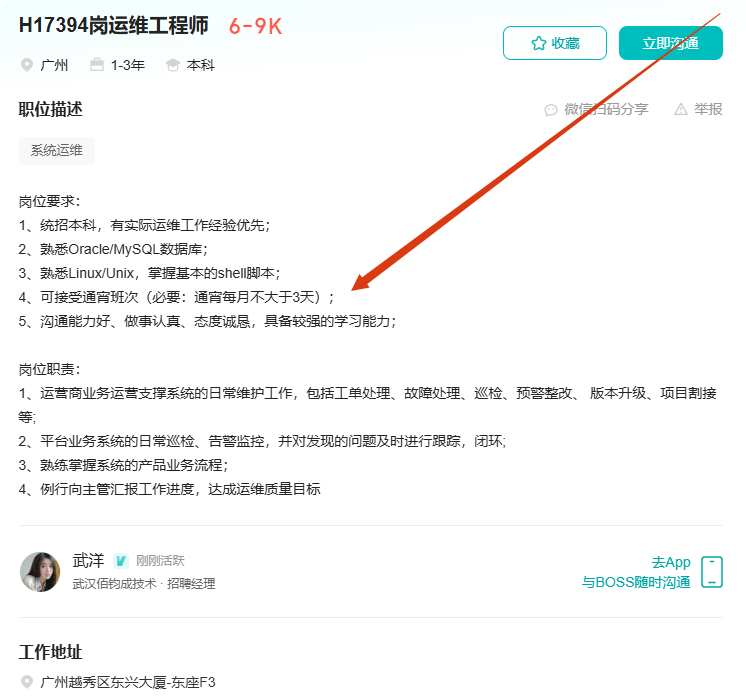
Task: Click 武汉佰钧成技术 · 招聘经理 company text
Action: 144,584
